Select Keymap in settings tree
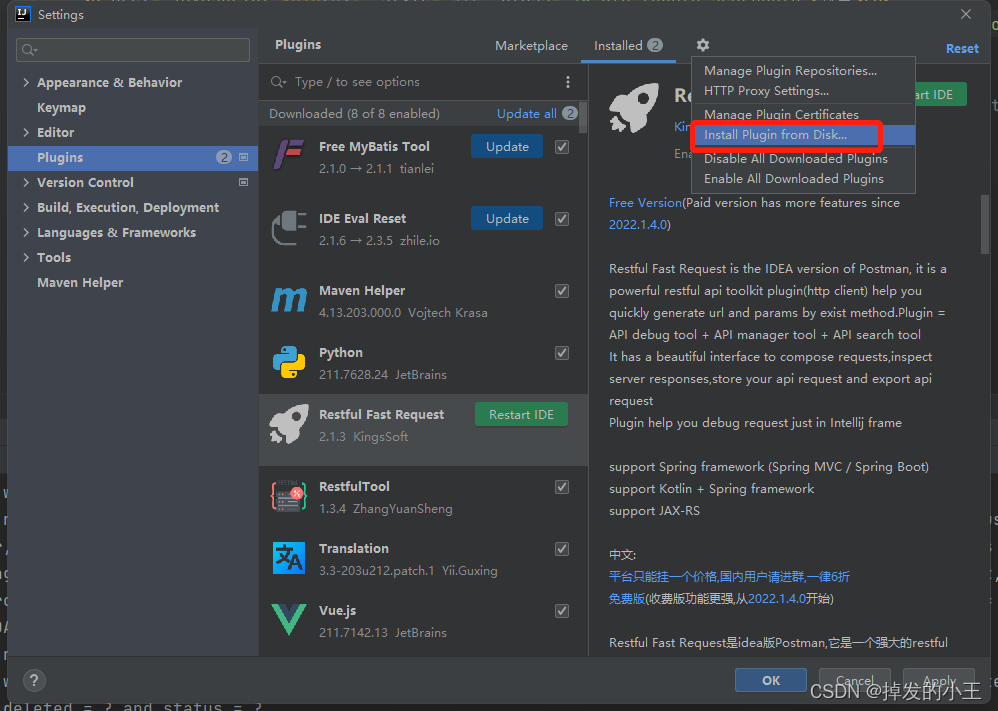The width and height of the screenshot is (998, 711). pyautogui.click(x=61, y=108)
